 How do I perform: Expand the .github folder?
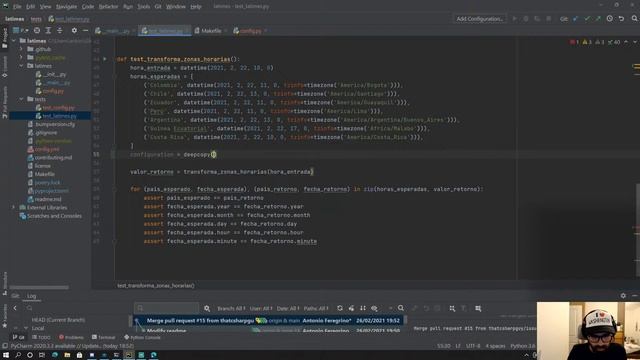click(21, 49)
